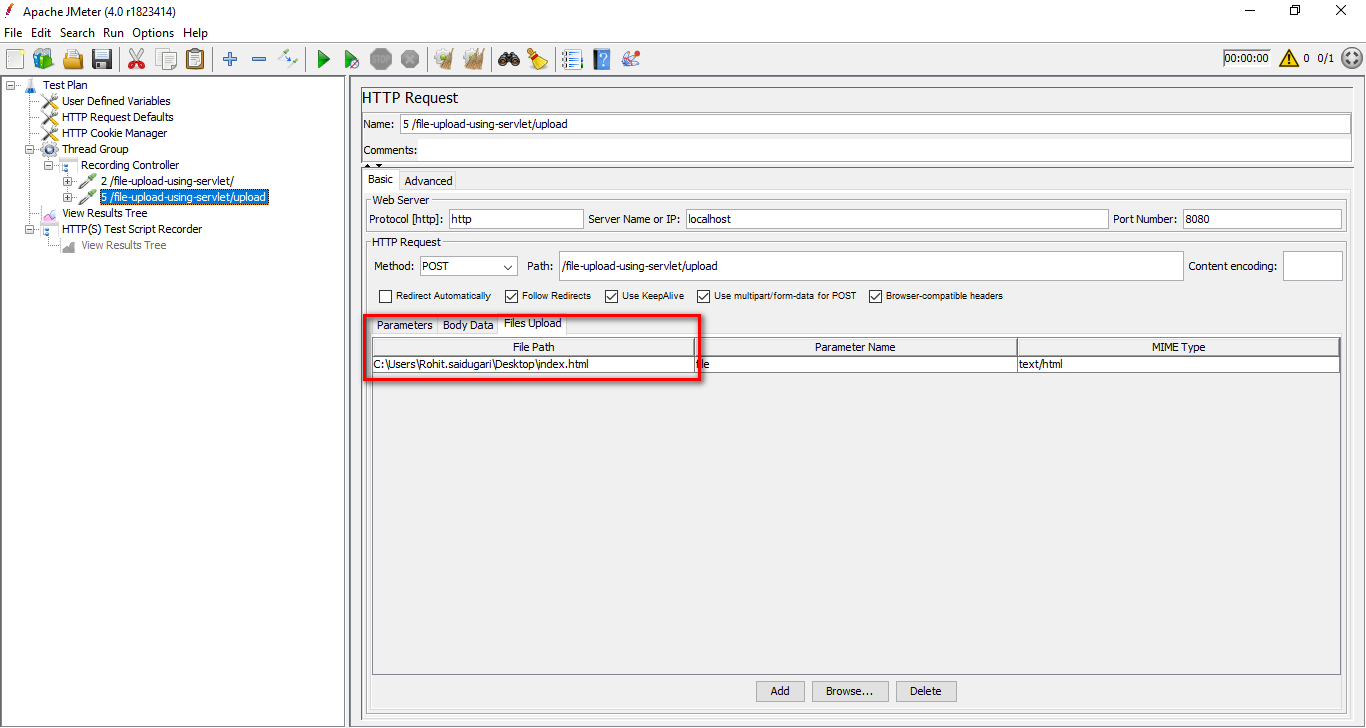
Task: Switch to the Body Data tab
Action: point(468,325)
